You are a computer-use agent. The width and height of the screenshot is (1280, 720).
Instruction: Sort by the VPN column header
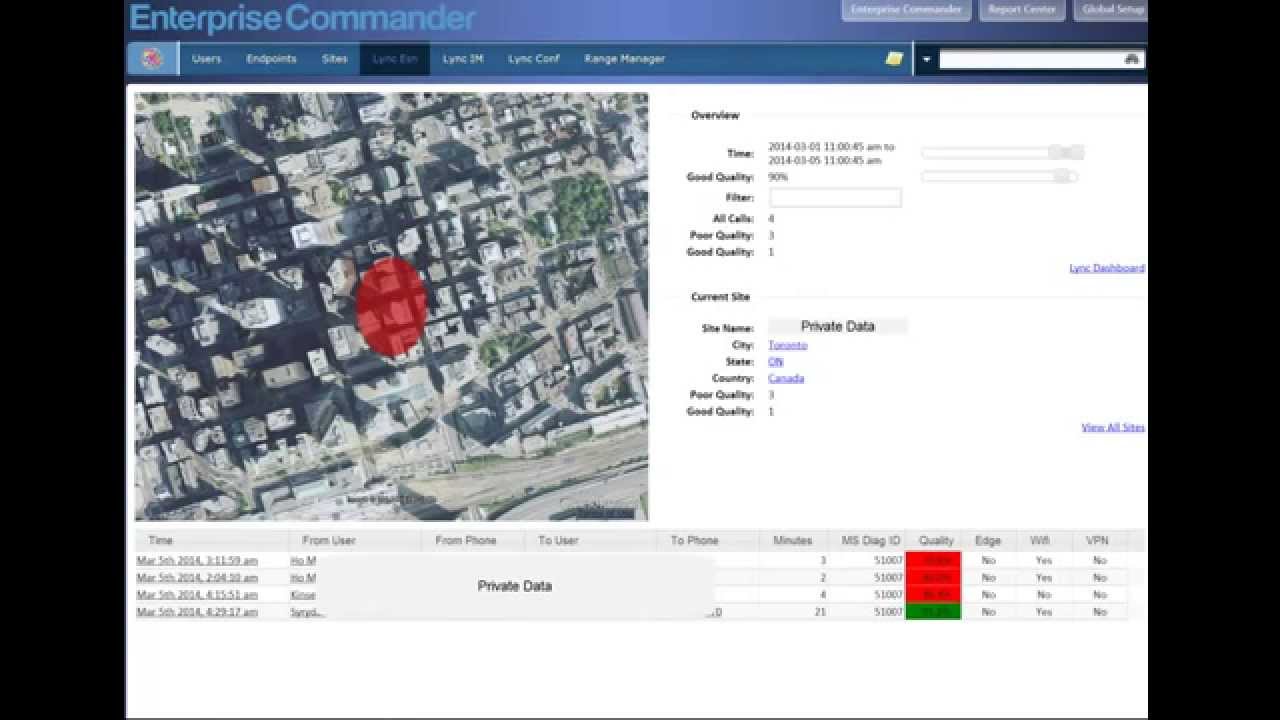click(x=1097, y=540)
